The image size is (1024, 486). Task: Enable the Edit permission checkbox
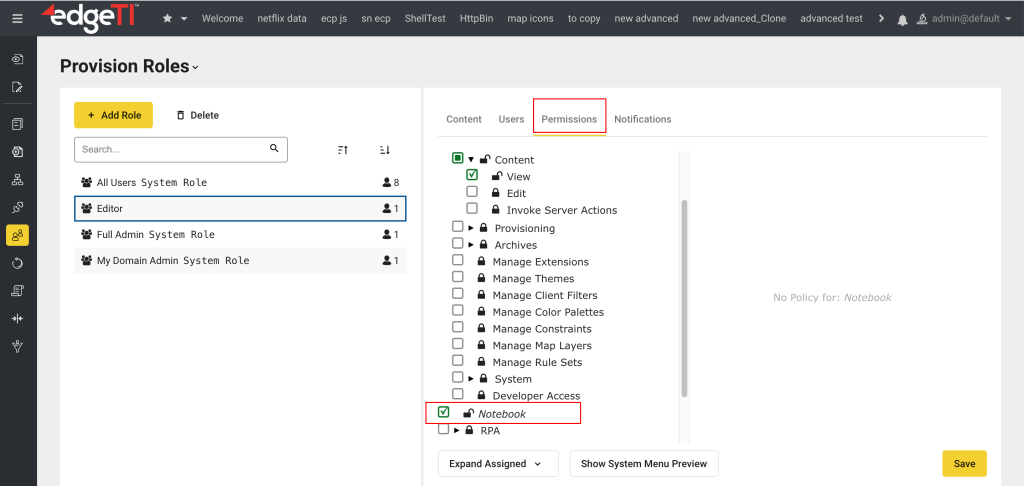tap(472, 192)
